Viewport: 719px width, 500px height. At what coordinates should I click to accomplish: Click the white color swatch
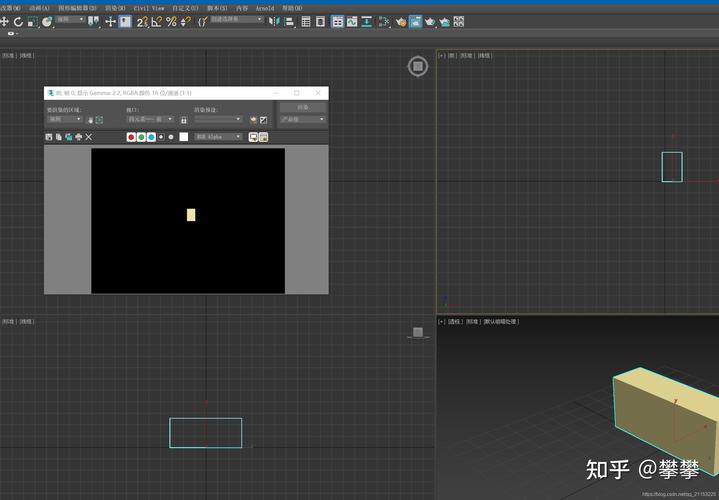pos(184,137)
